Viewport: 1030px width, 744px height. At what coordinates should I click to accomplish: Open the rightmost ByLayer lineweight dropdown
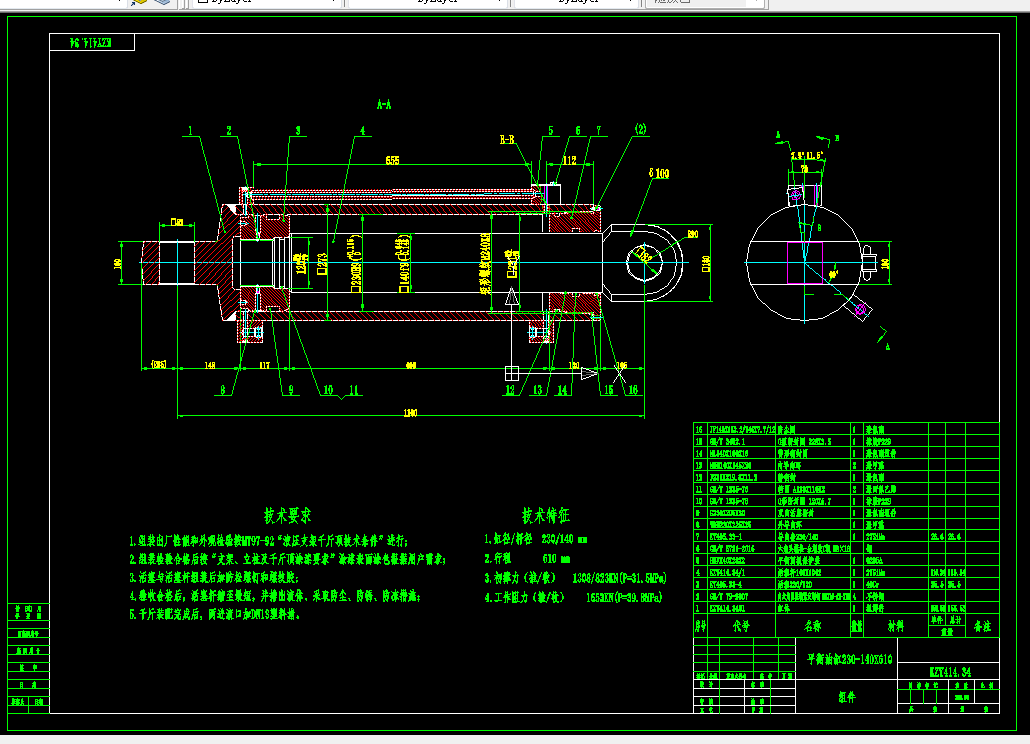click(x=576, y=2)
